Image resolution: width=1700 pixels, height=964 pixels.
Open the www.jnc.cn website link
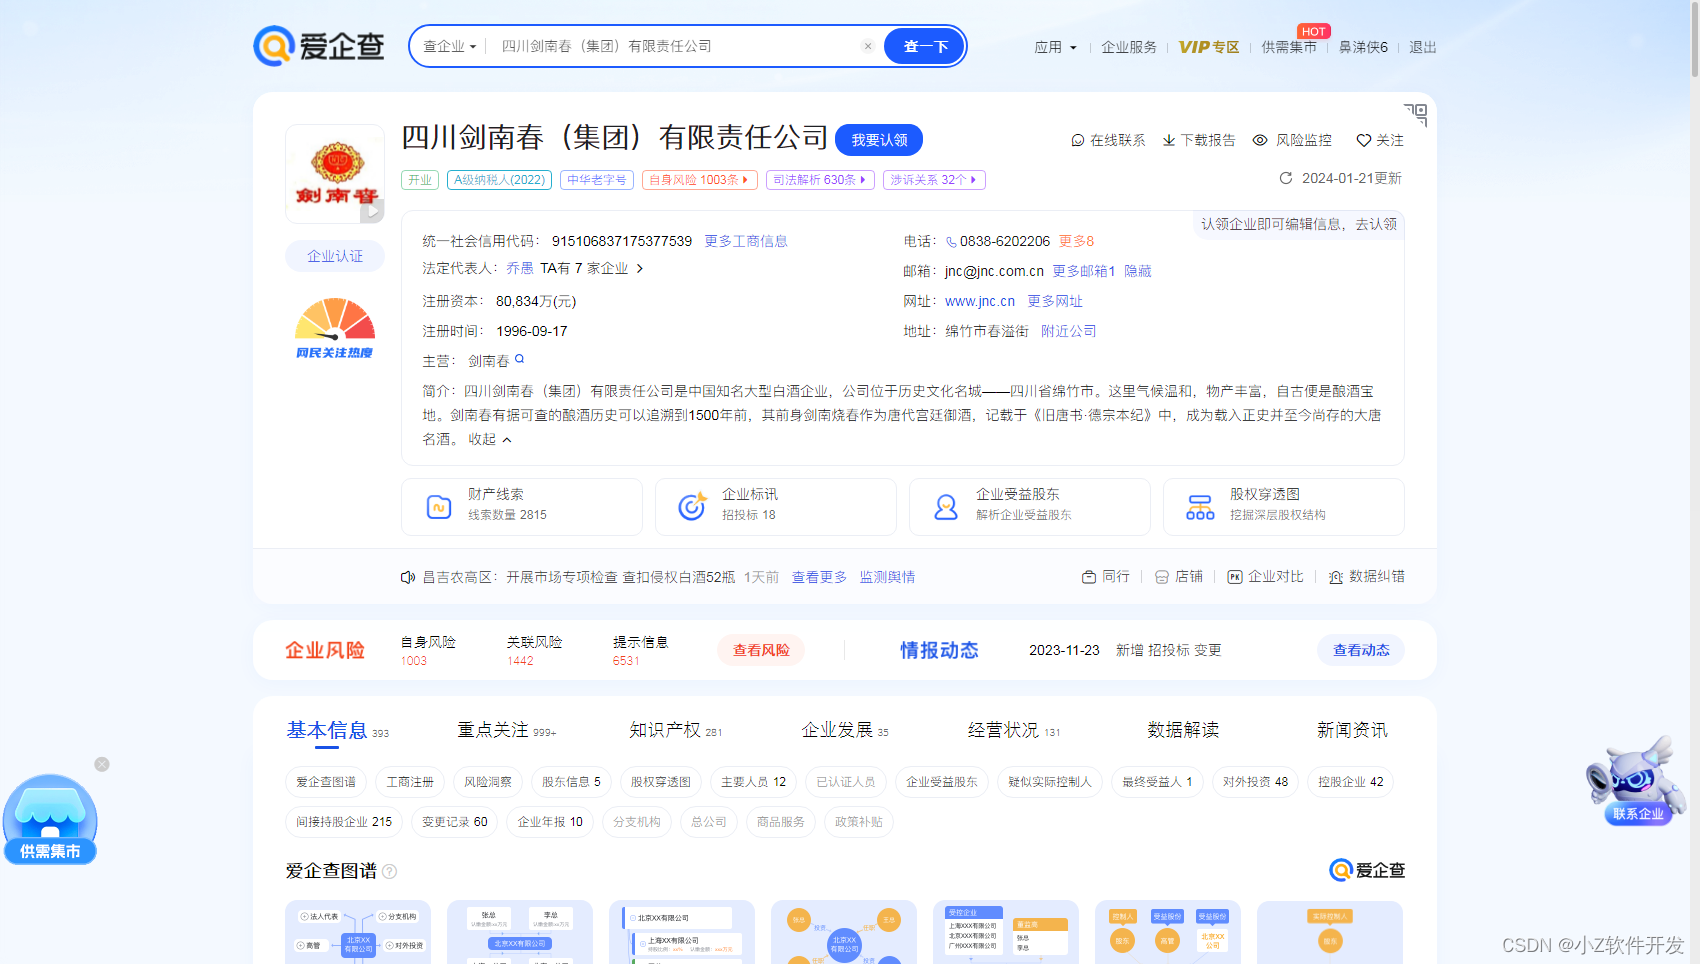980,301
